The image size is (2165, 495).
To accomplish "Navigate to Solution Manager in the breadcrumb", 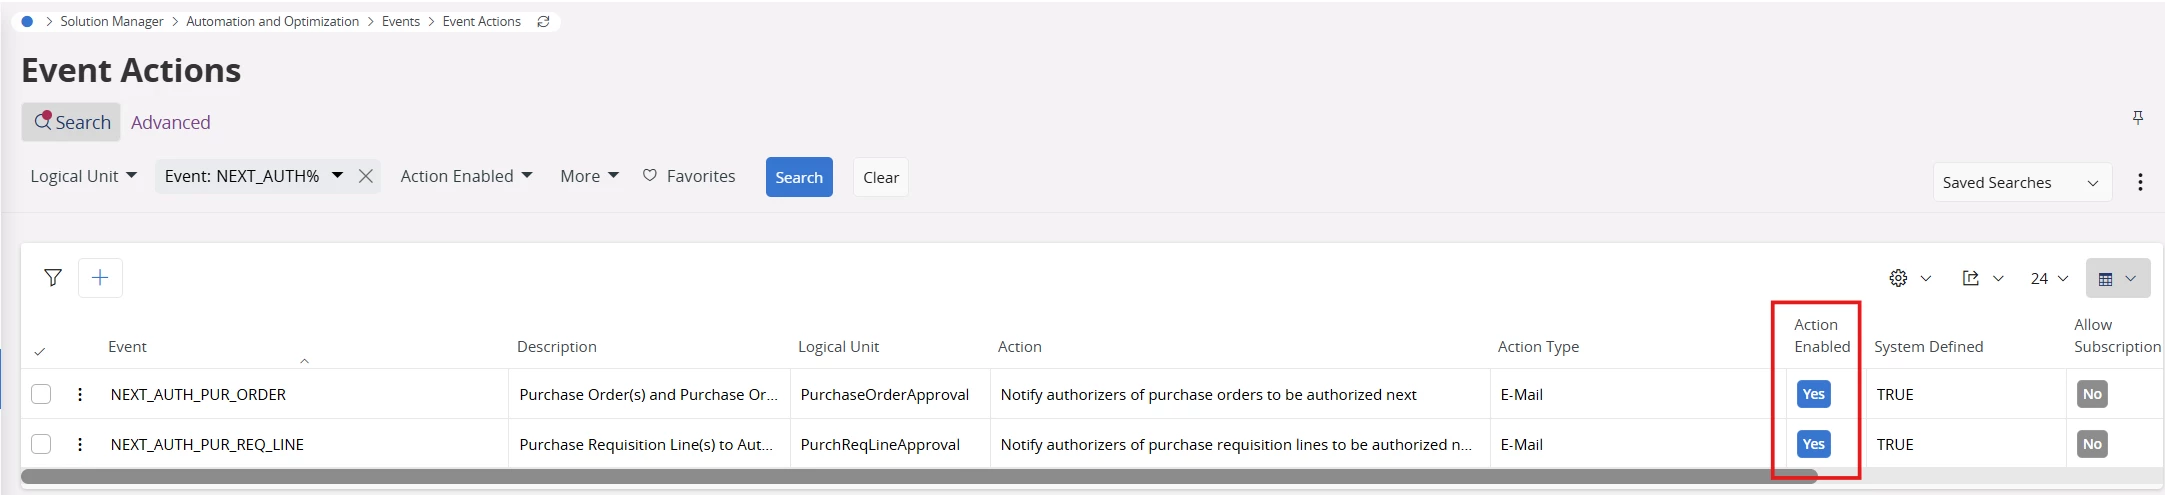I will click(x=111, y=21).
